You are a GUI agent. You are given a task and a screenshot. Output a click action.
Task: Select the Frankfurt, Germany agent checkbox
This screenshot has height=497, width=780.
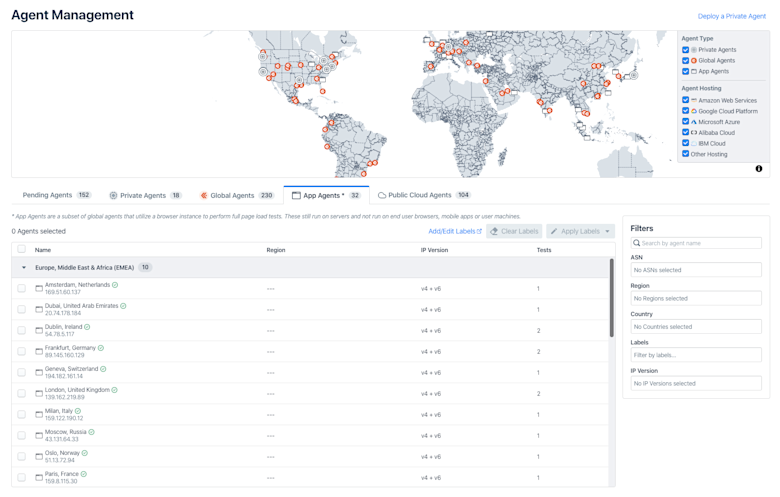(x=21, y=352)
